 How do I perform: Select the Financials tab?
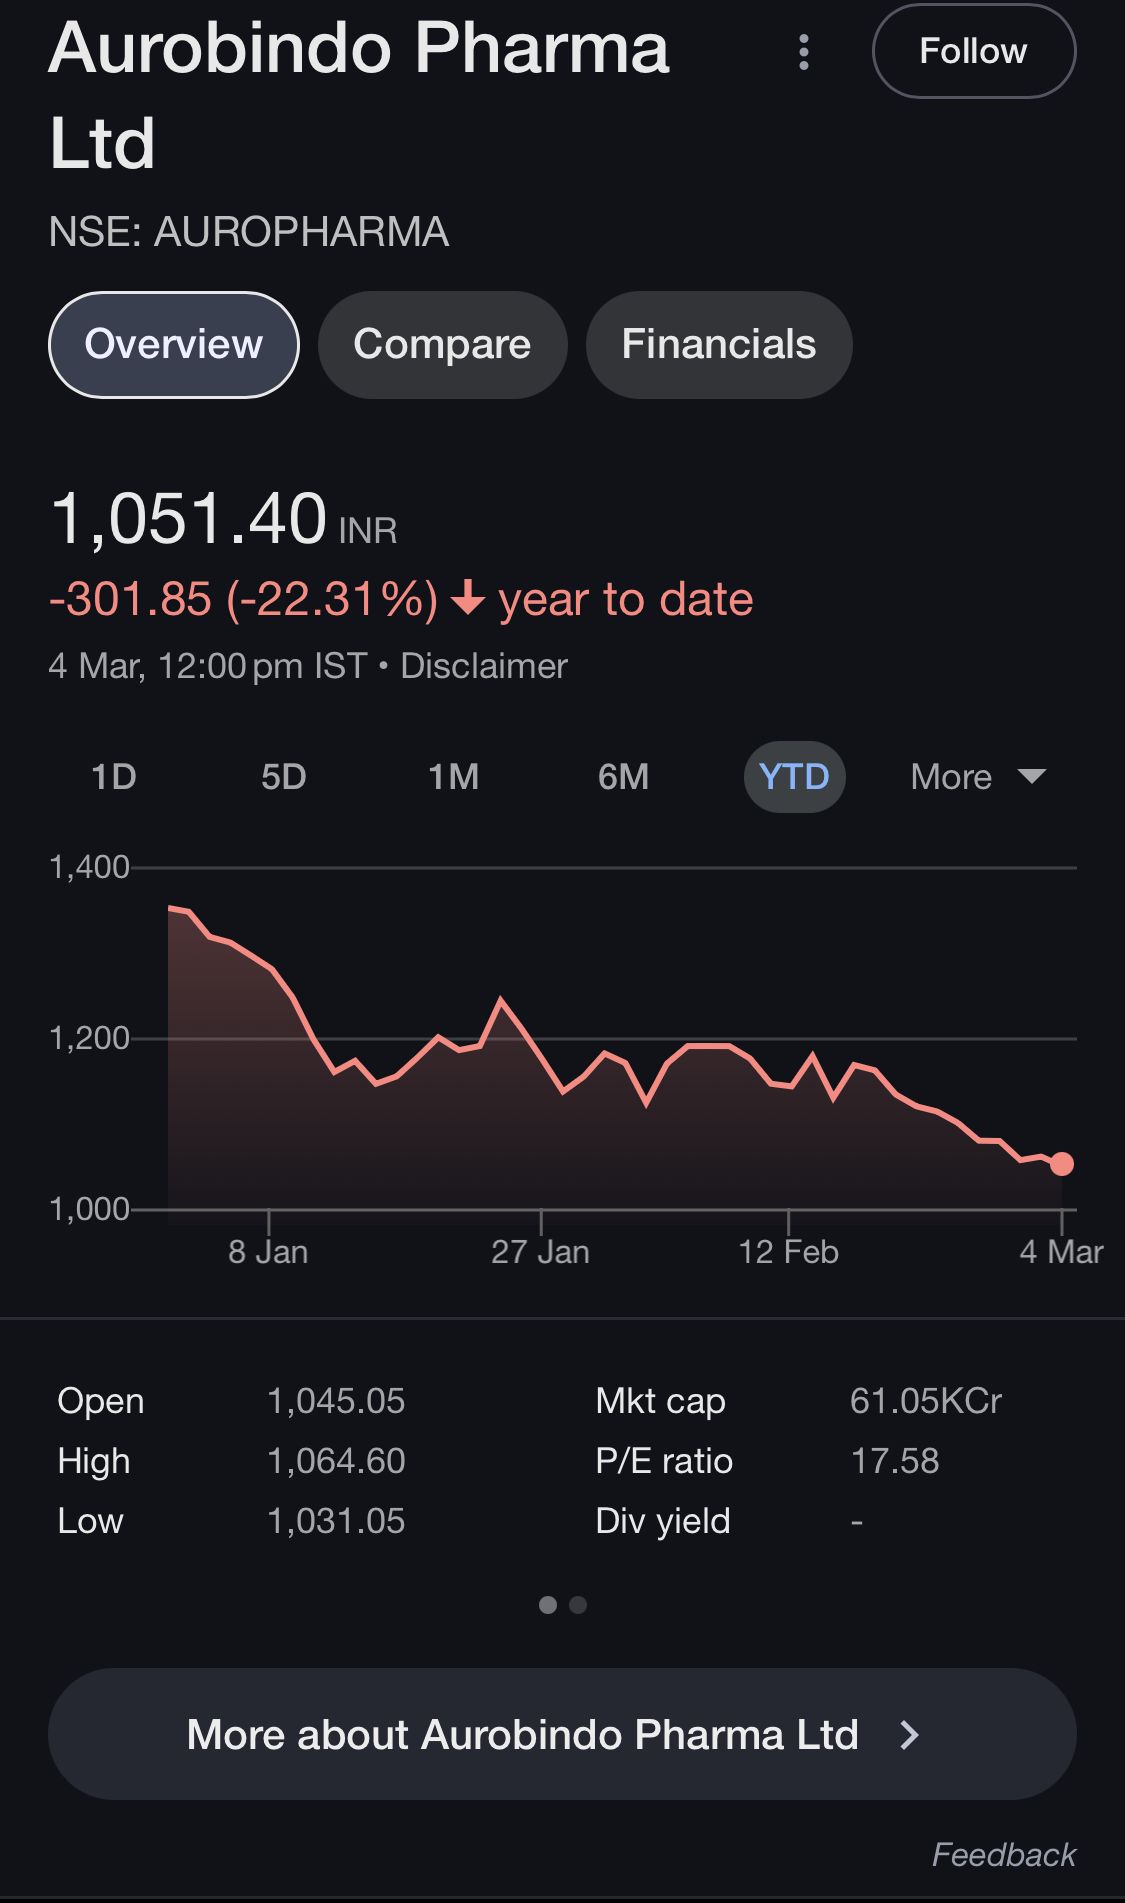coord(718,345)
